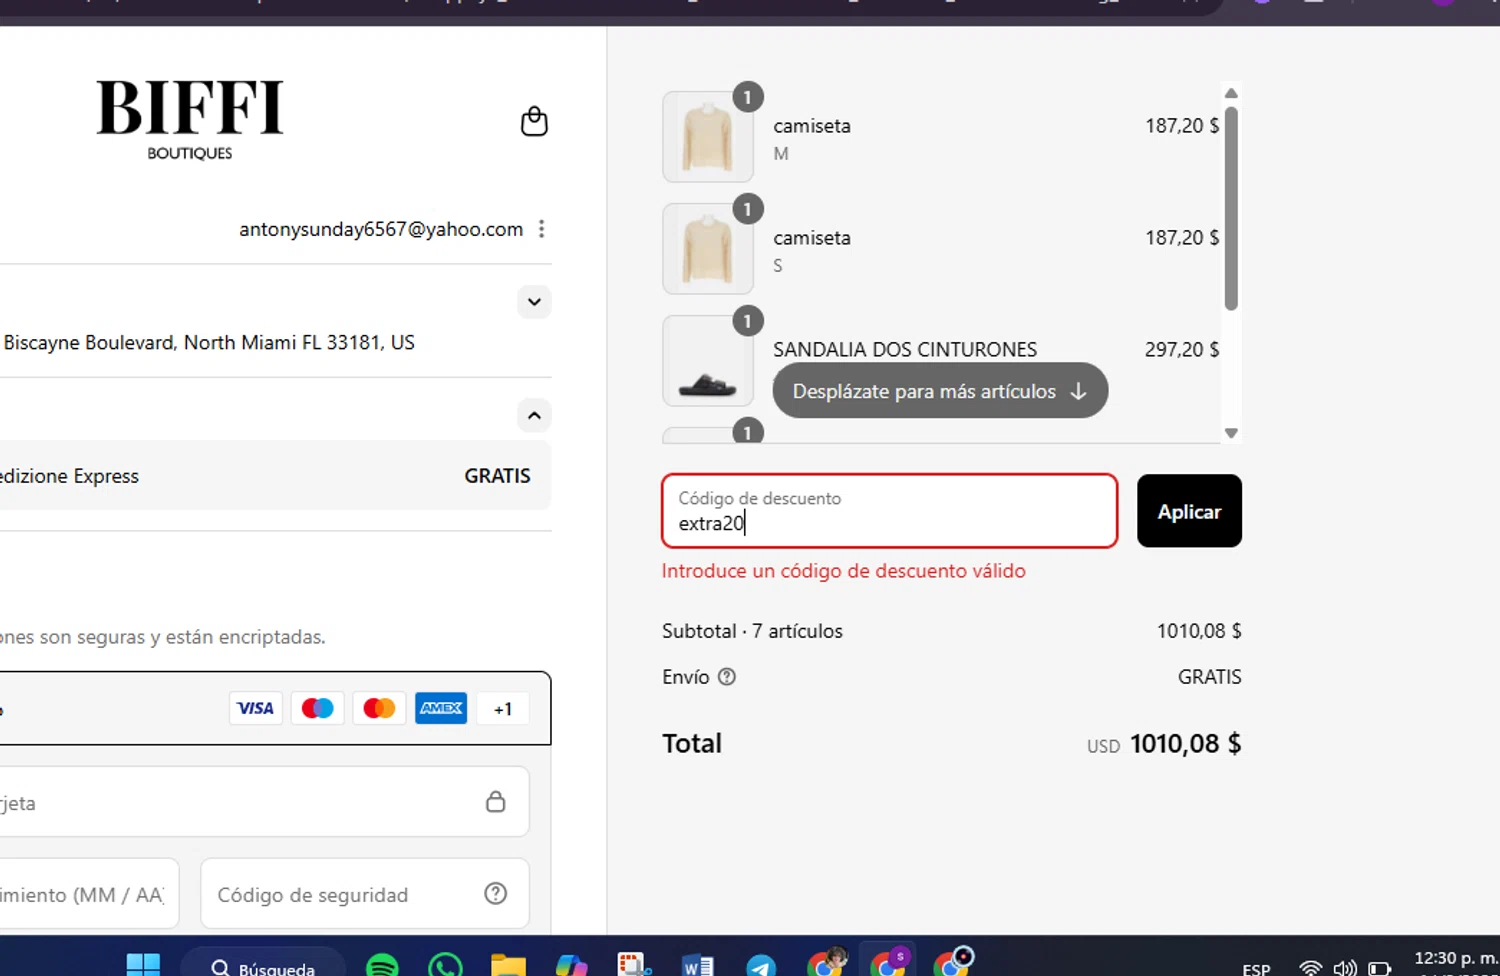Viewport: 1500px width, 976px height.
Task: Open the third Chrome taskbar icon
Action: pos(952,963)
